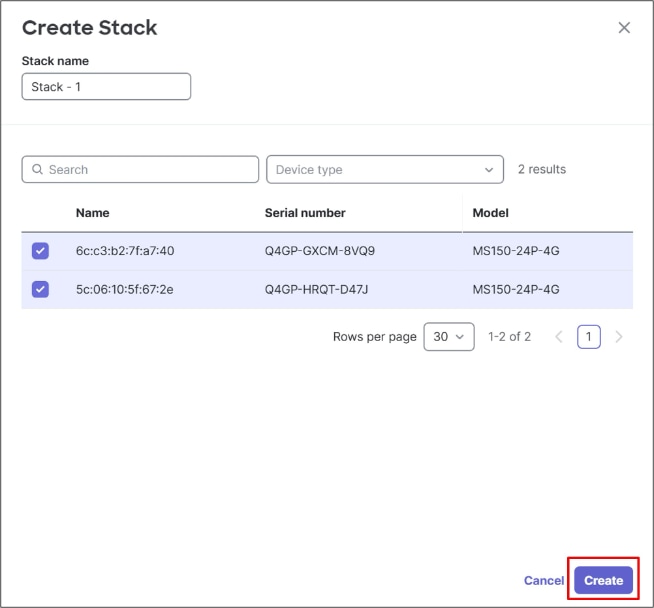
Task: Uncheck the 6c:c3:b2:7f:a7:40 switch checkbox
Action: pyautogui.click(x=40, y=251)
